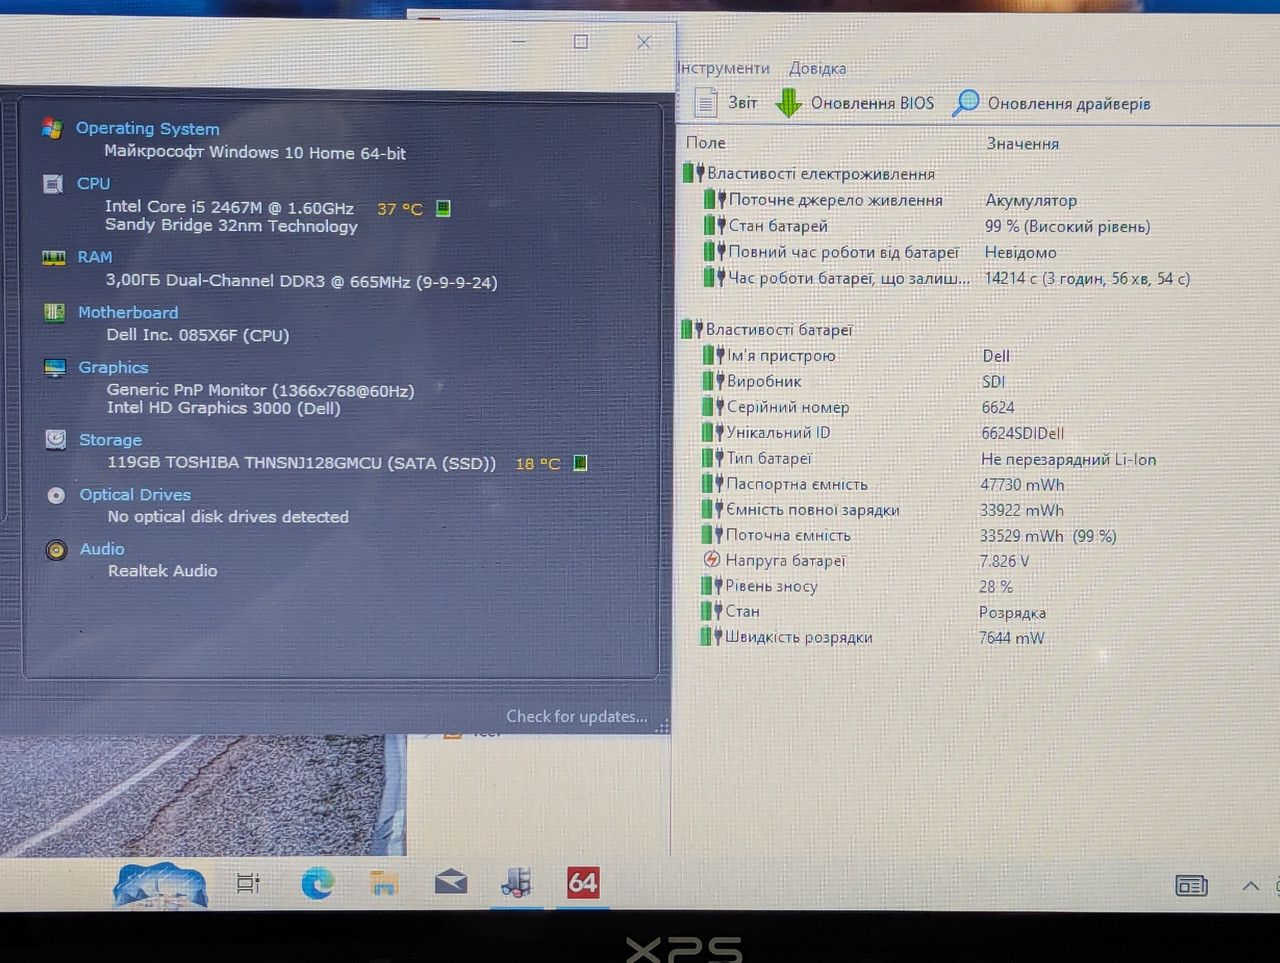
Task: Open the Інструменти menu in AIDA64
Action: point(723,68)
